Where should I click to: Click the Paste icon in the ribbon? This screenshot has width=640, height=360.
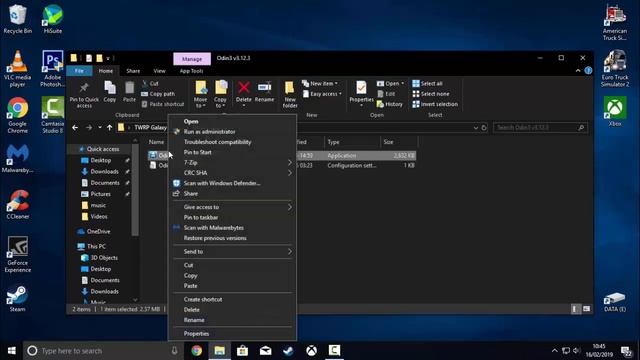pos(129,91)
